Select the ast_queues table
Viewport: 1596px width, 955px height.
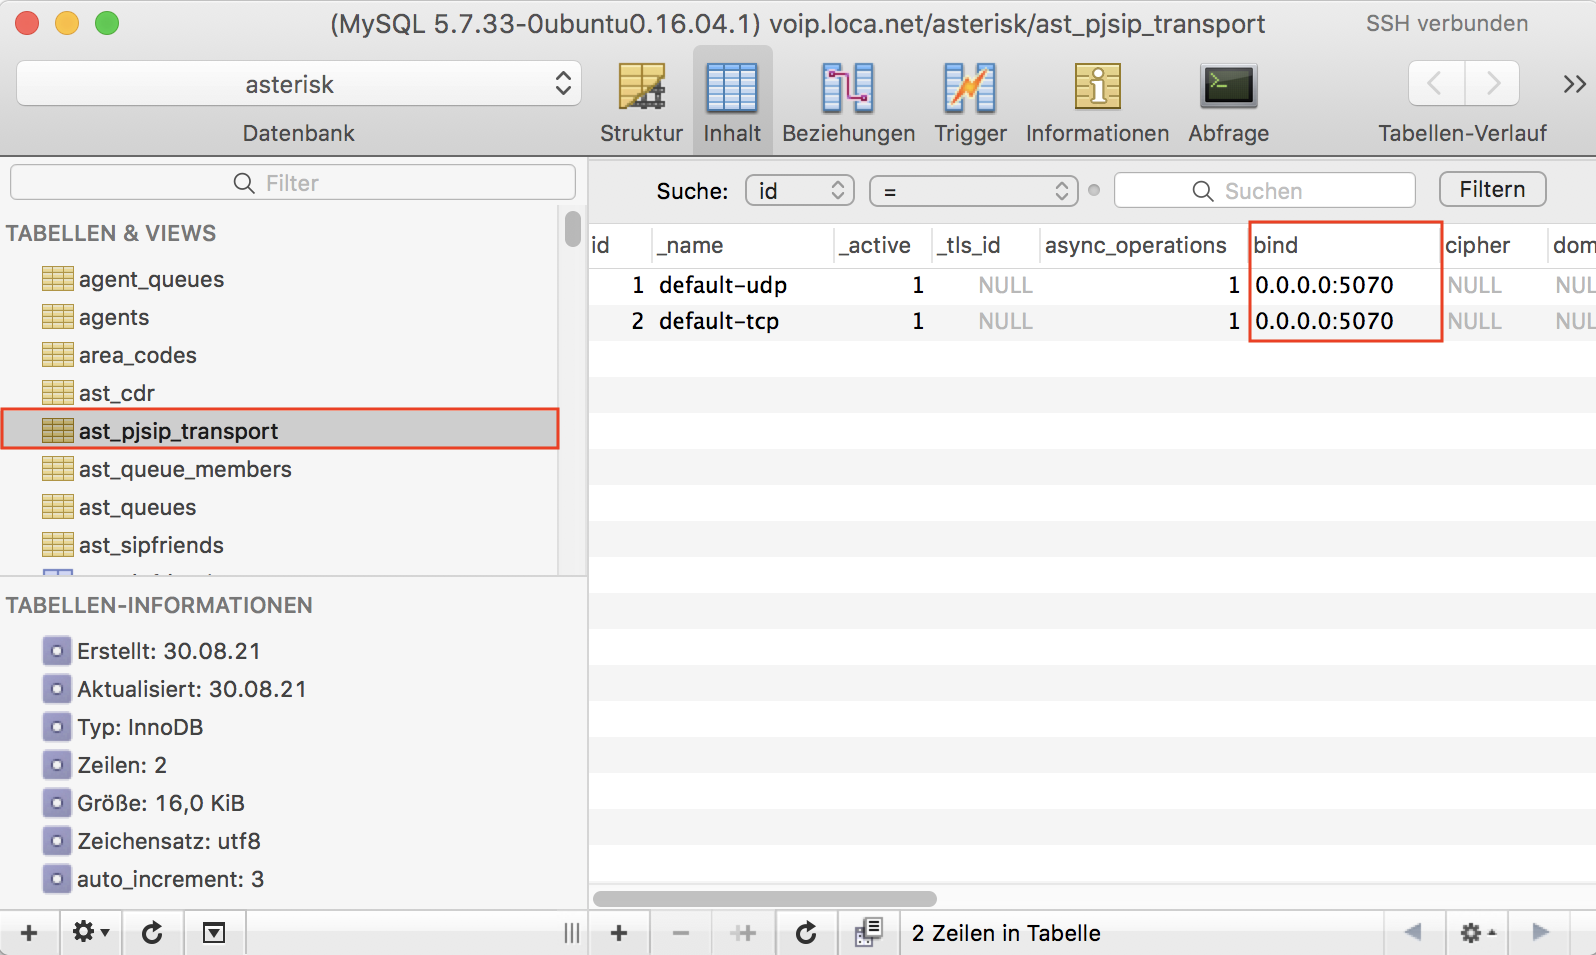pyautogui.click(x=137, y=507)
